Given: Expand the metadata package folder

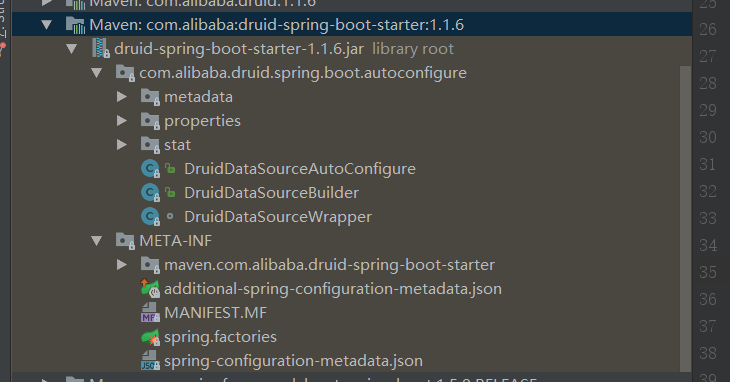Looking at the screenshot, I should pyautogui.click(x=122, y=97).
